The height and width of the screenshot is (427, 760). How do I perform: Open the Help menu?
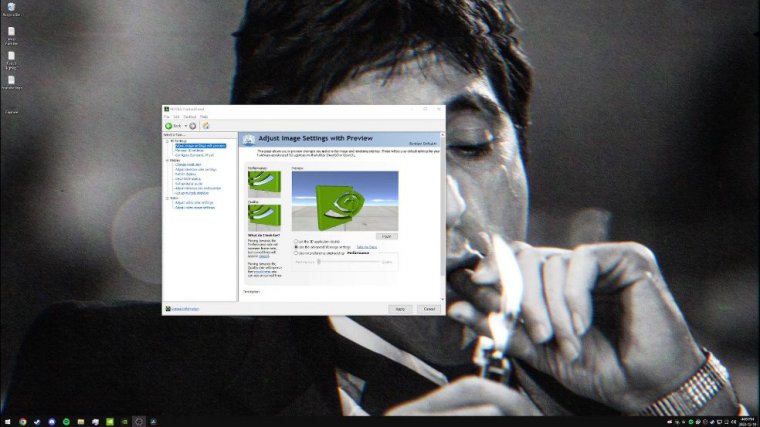pos(204,117)
